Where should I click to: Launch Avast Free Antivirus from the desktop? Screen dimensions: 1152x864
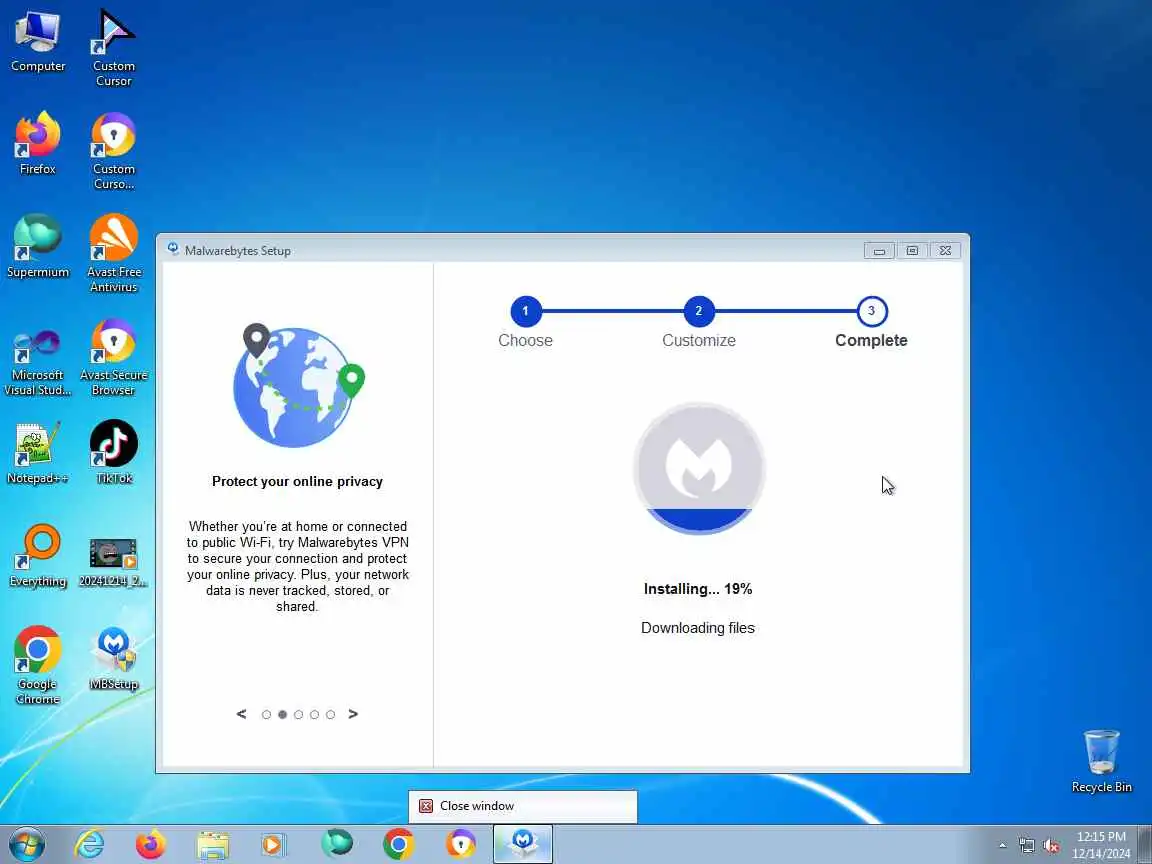point(113,254)
